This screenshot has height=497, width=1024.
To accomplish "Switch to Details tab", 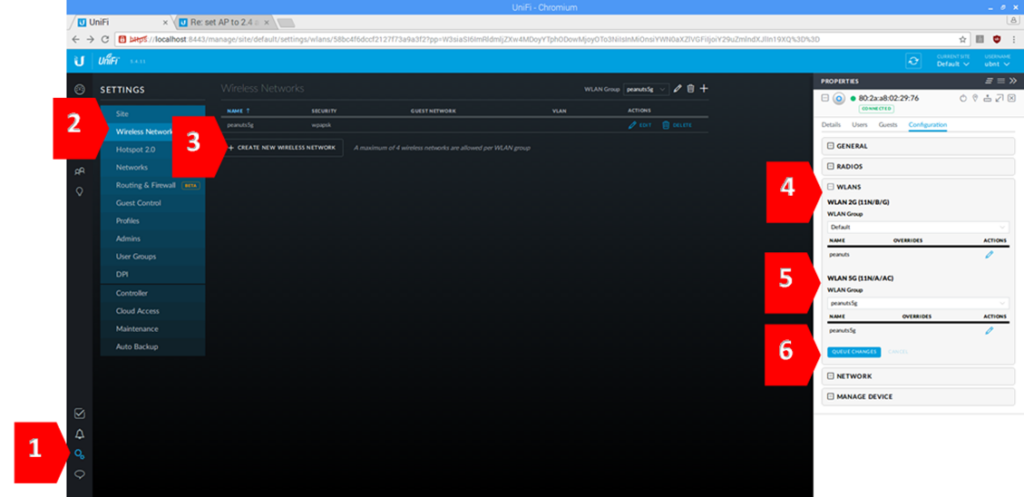I will [x=831, y=124].
